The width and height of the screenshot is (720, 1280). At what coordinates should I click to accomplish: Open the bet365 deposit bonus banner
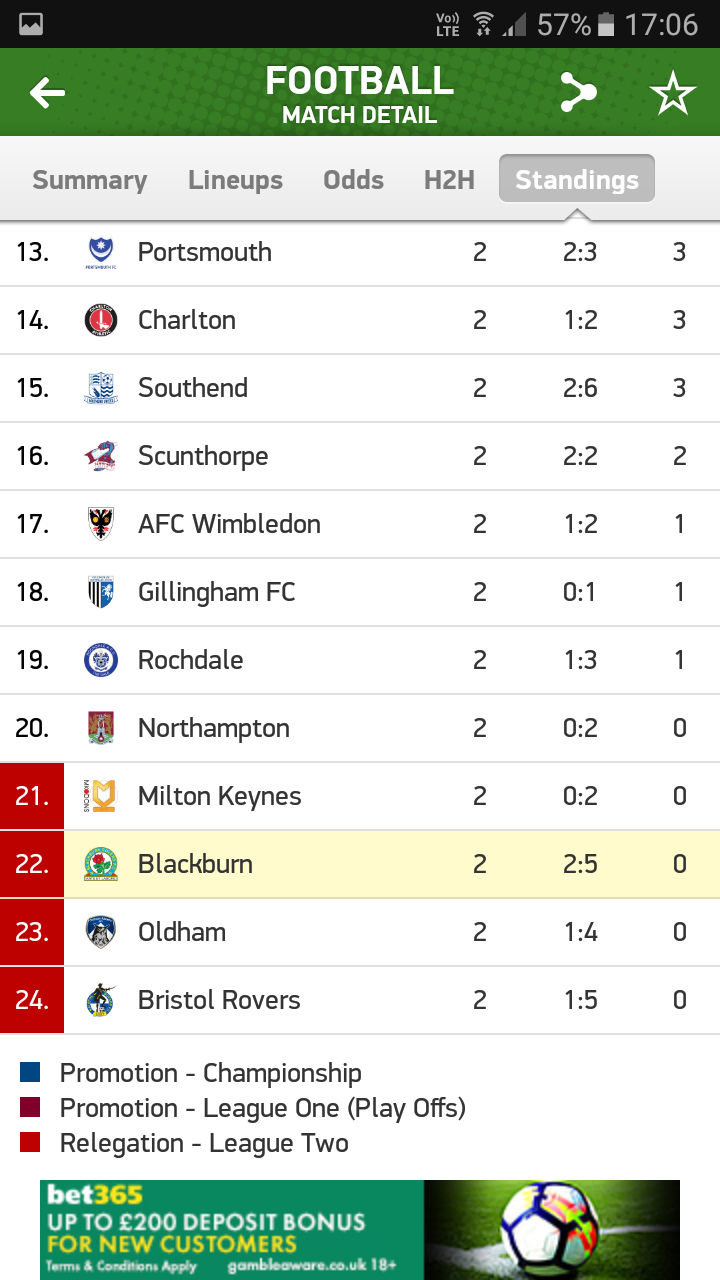click(x=360, y=1229)
